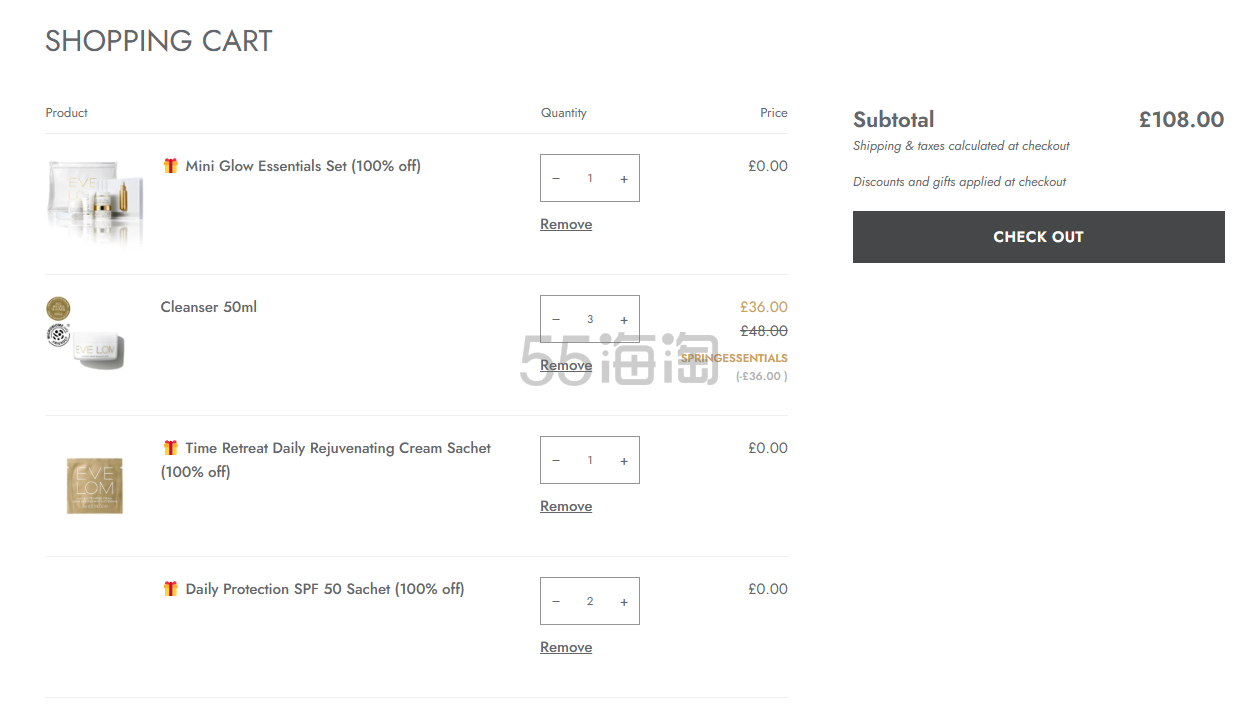Open Mini Glow Essentials Set product title

point(302,166)
